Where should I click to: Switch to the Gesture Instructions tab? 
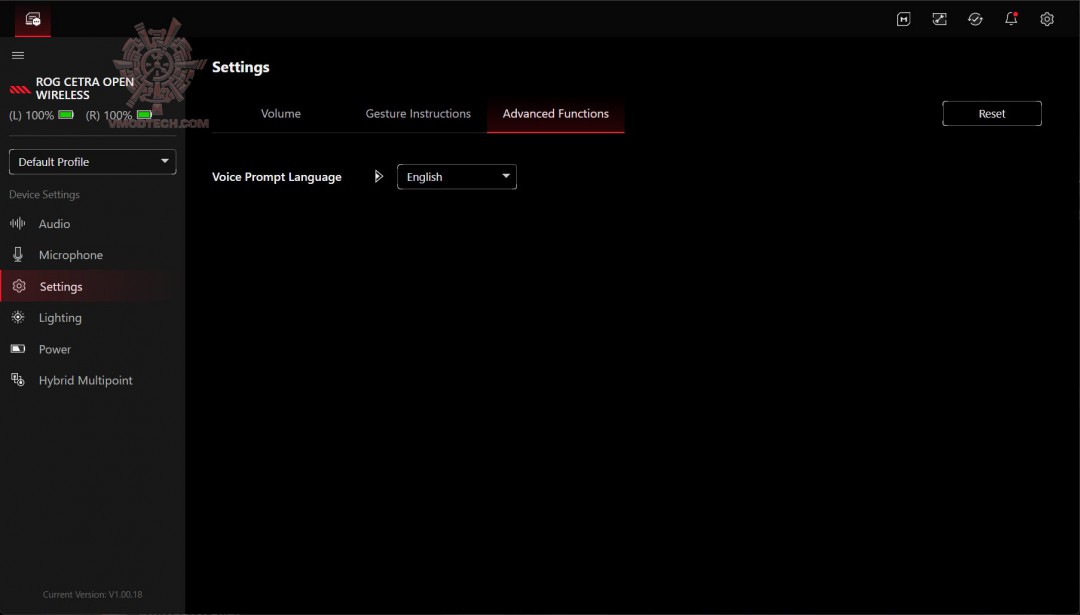pos(417,114)
